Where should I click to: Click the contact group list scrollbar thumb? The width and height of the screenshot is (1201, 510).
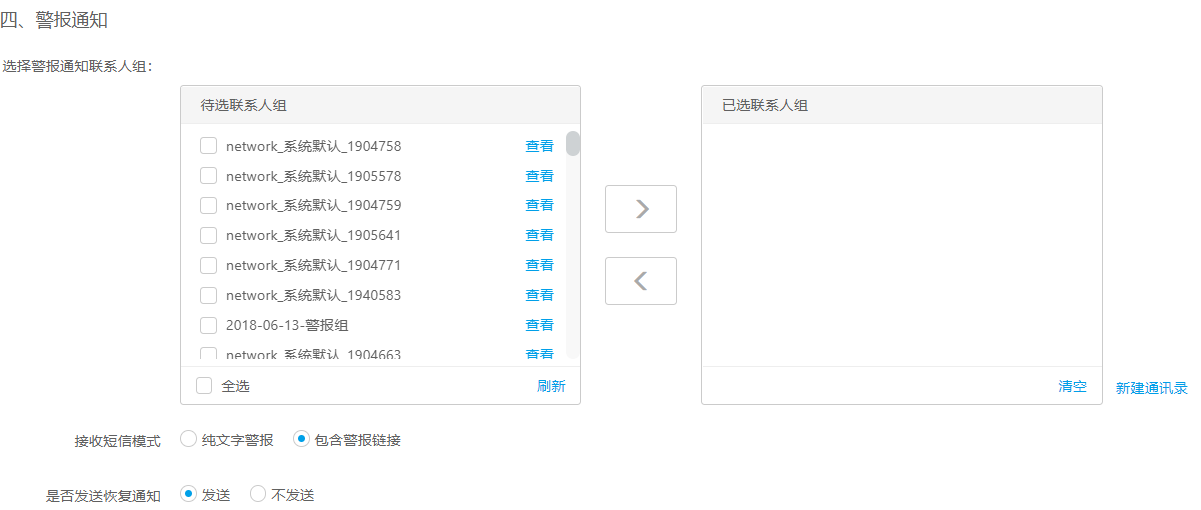point(573,144)
